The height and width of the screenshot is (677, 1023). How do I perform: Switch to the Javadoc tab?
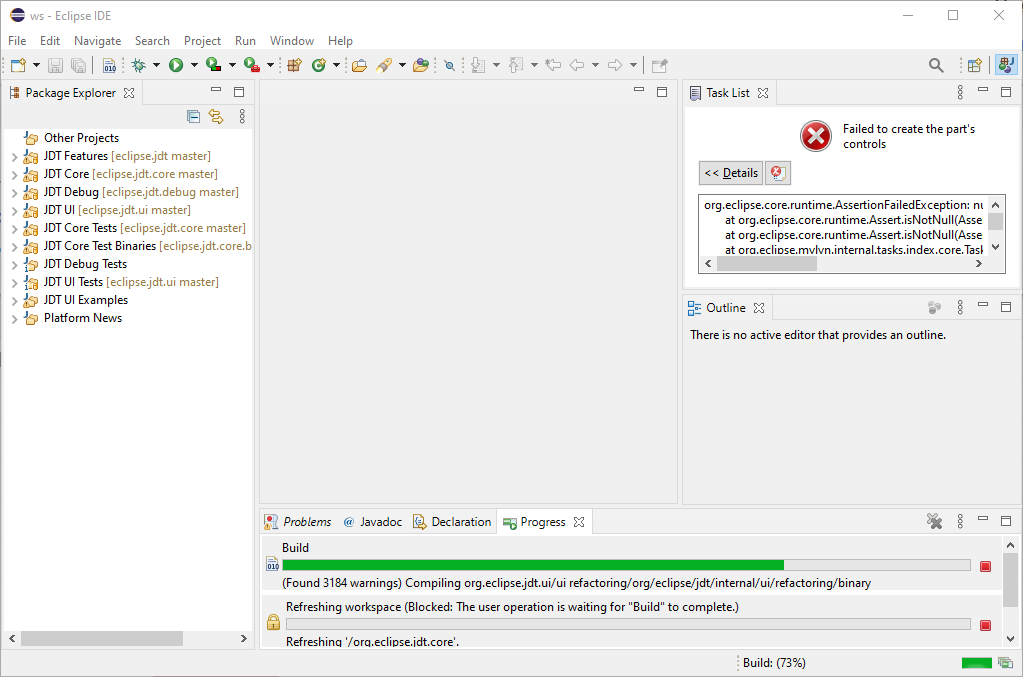tap(373, 522)
